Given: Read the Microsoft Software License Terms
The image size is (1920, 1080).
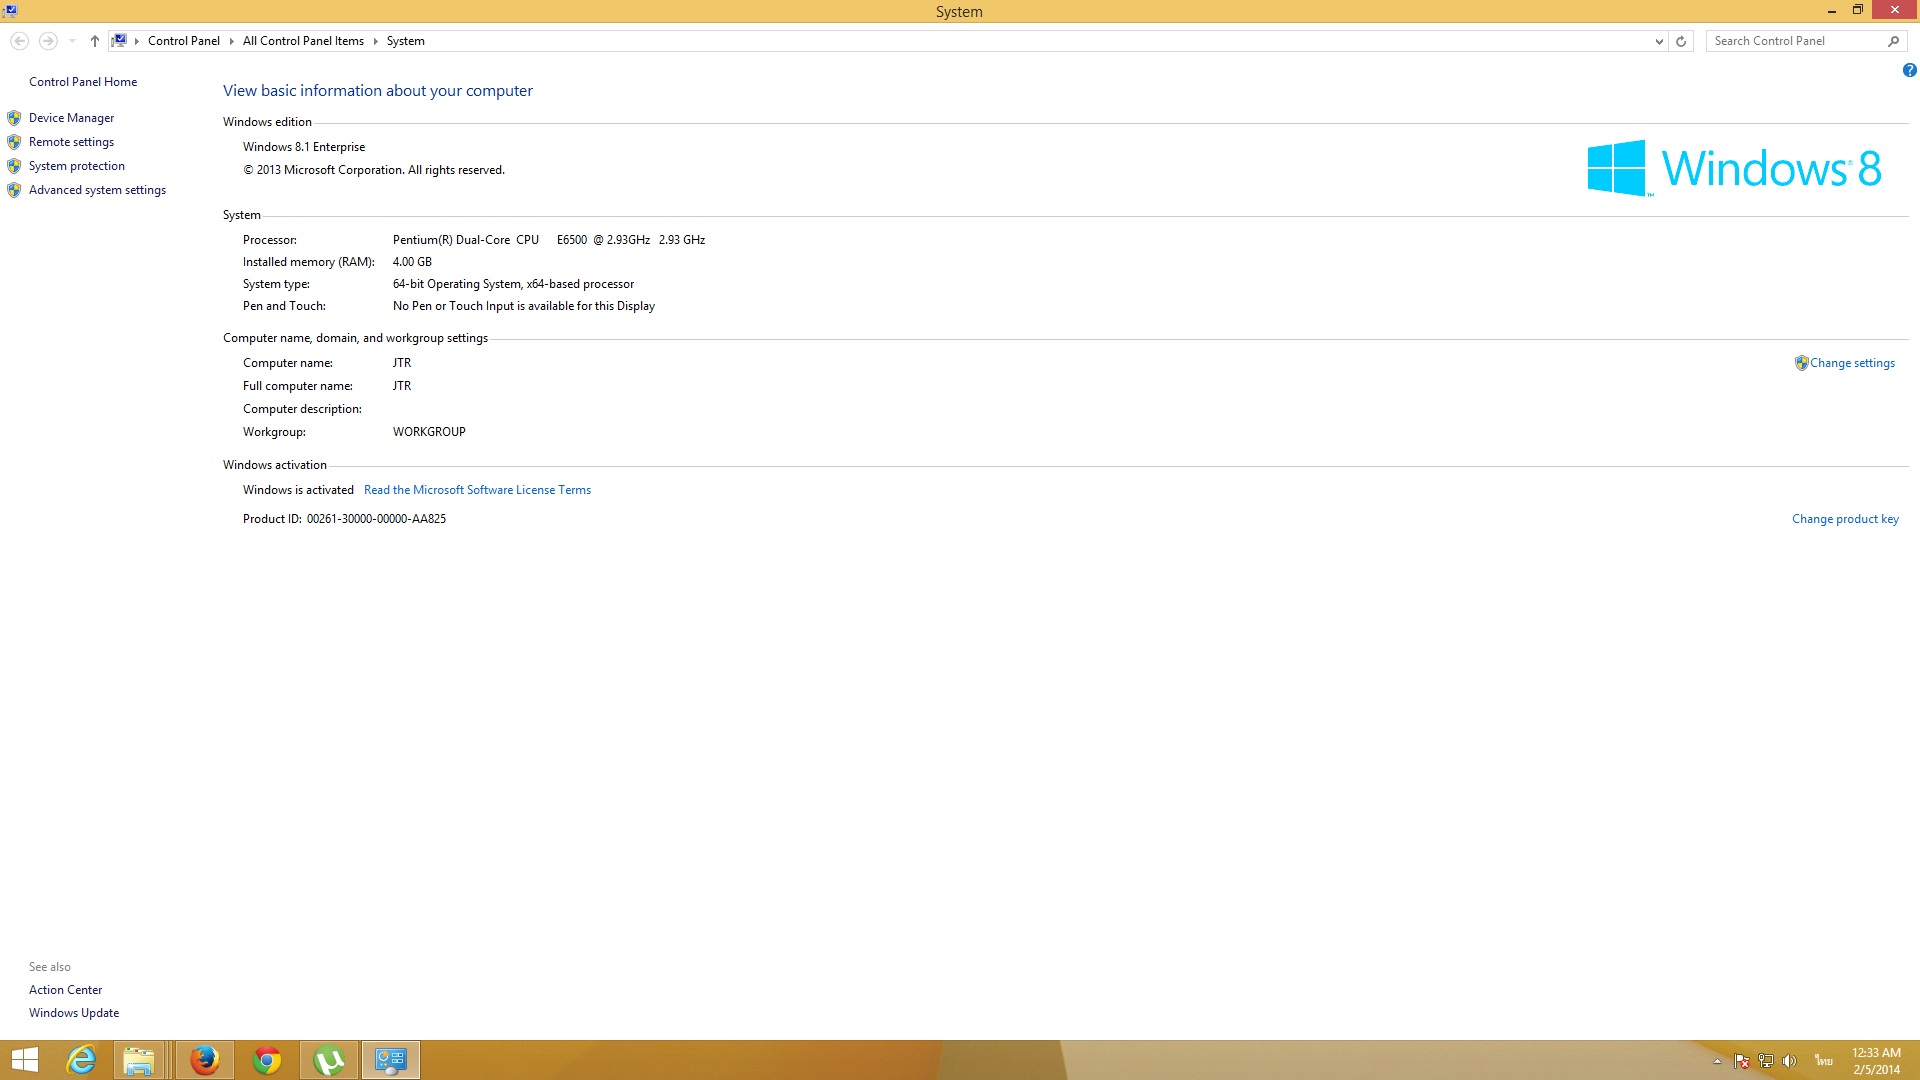Looking at the screenshot, I should [477, 490].
